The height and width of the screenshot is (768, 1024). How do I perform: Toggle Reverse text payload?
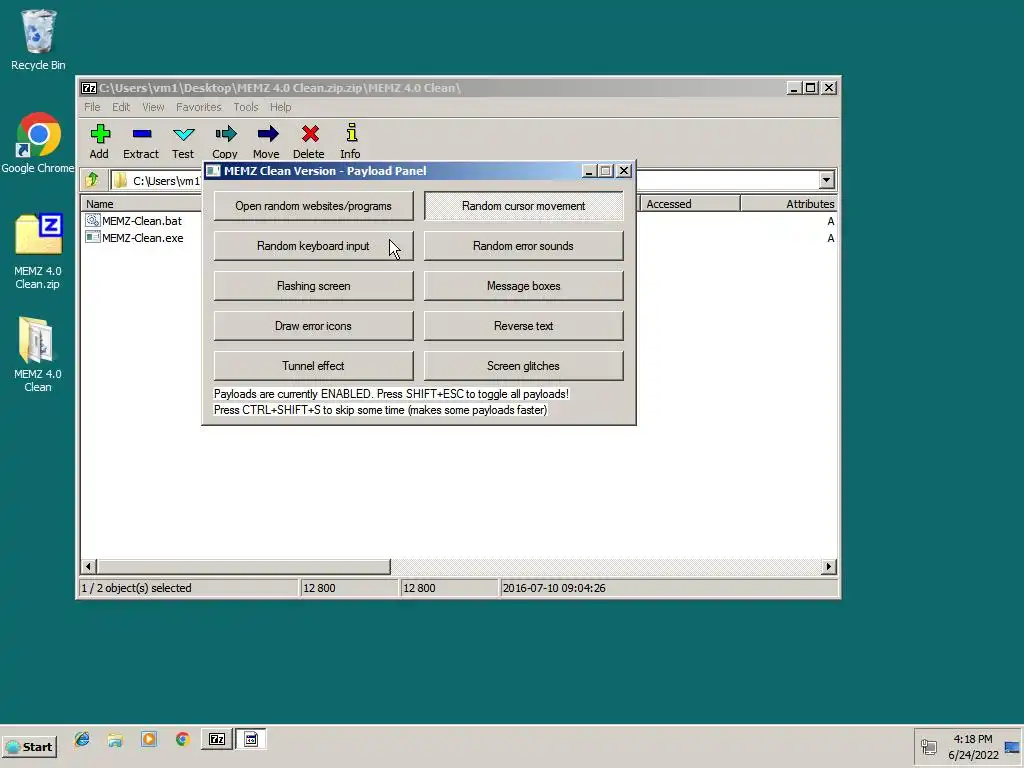point(524,326)
